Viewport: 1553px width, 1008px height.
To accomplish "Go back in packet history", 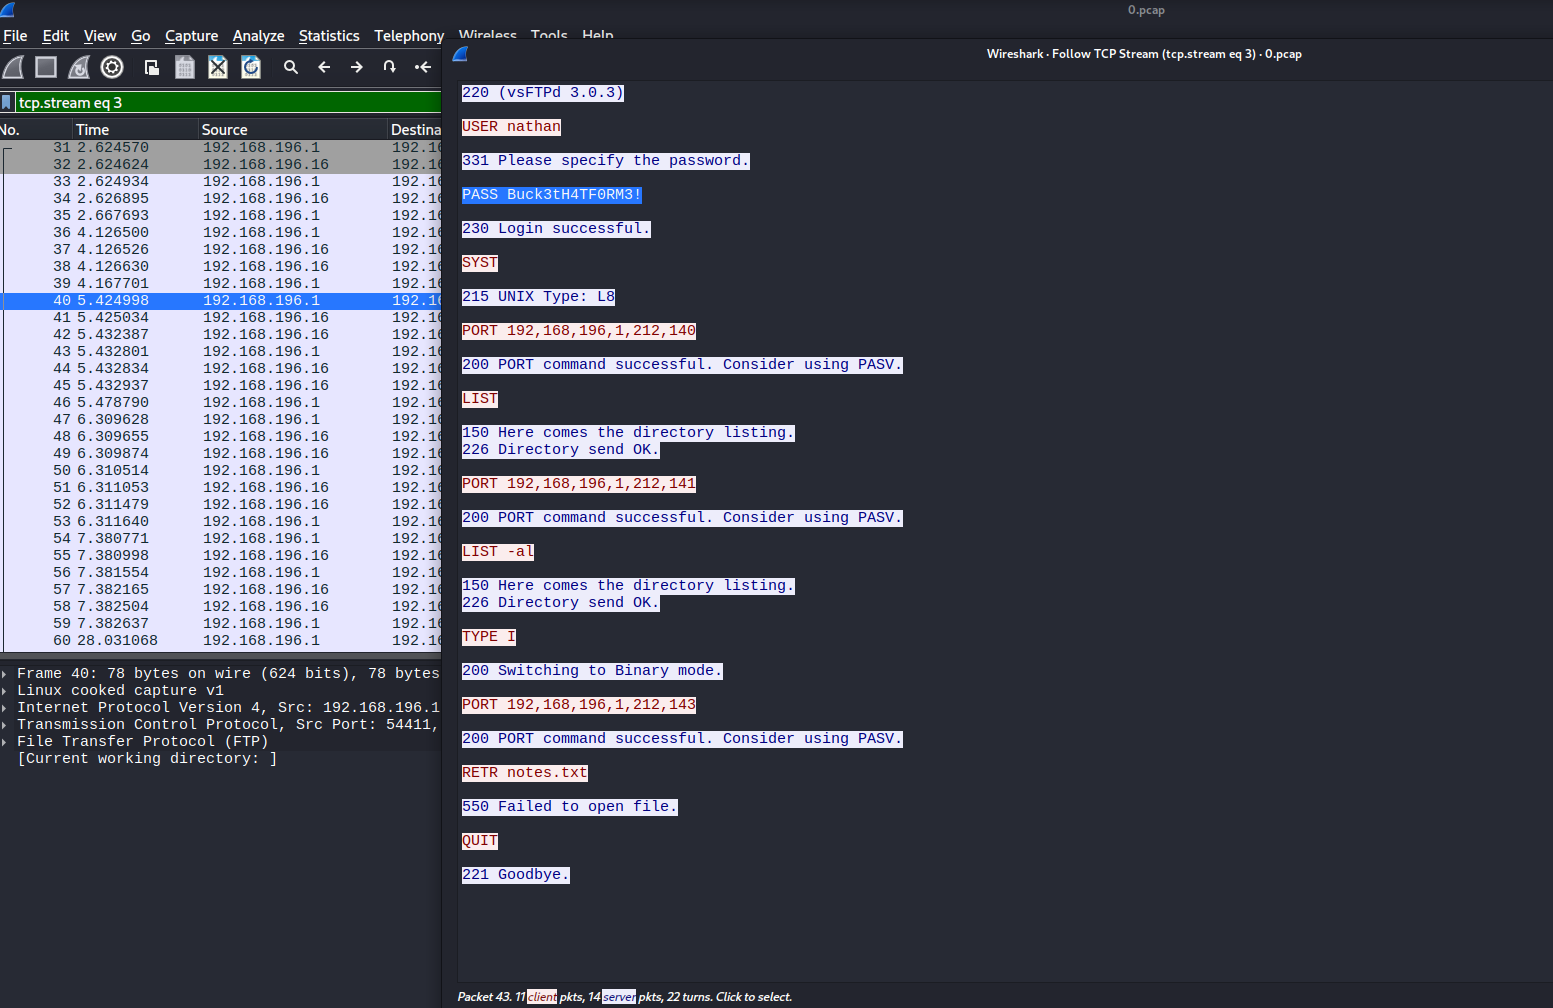I will 323,67.
